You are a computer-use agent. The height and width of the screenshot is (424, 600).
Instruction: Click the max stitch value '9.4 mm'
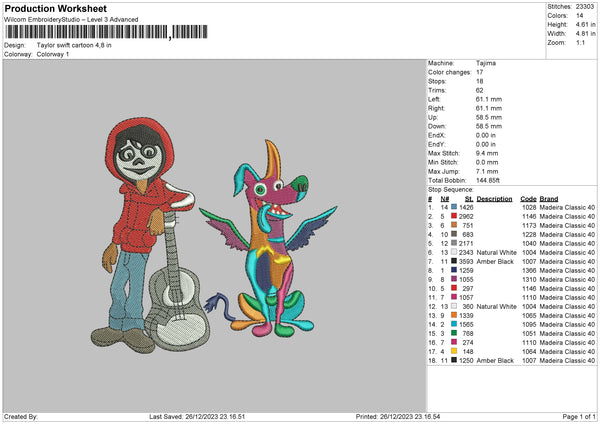tap(487, 153)
